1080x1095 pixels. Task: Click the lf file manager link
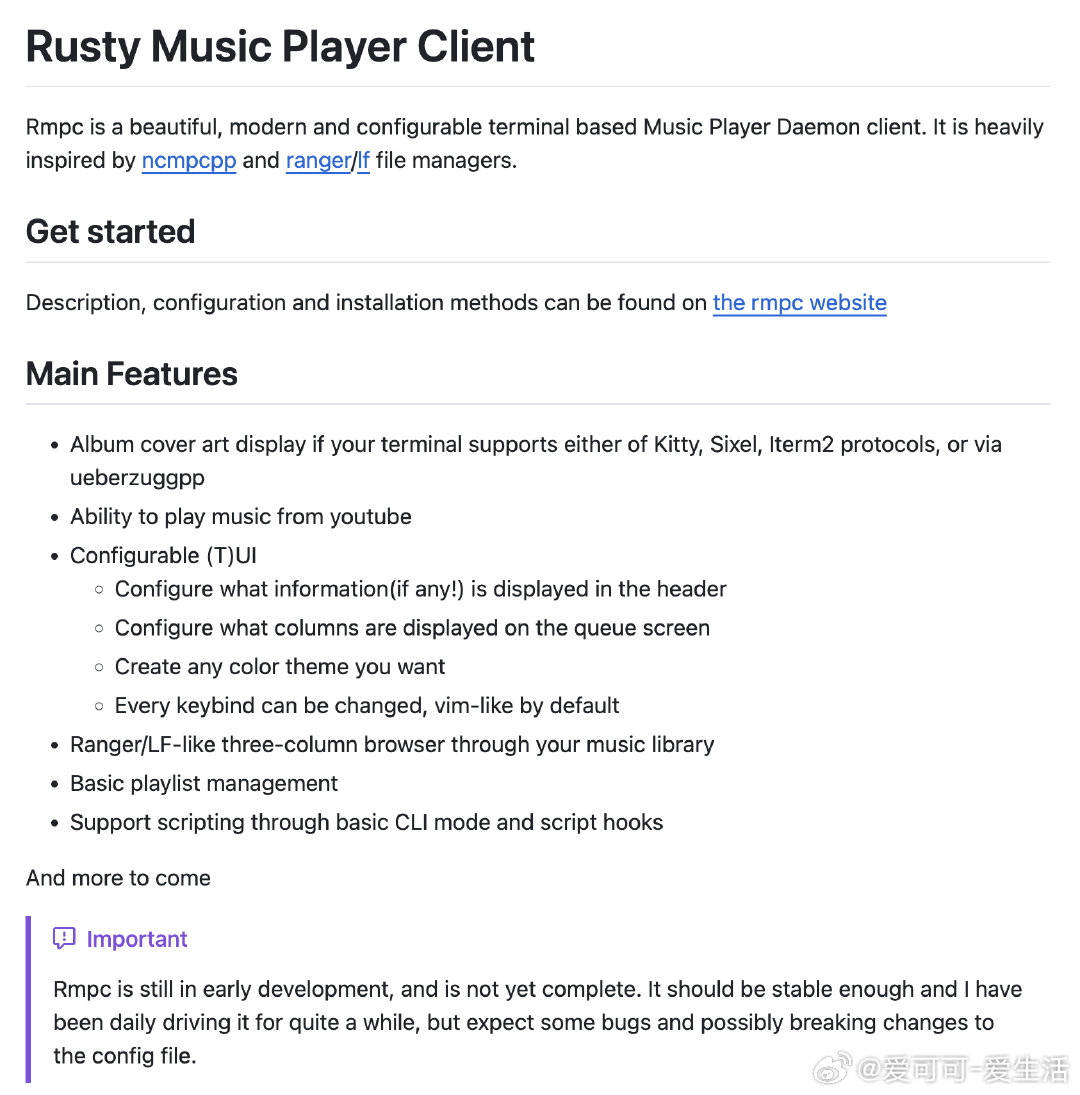(x=364, y=161)
